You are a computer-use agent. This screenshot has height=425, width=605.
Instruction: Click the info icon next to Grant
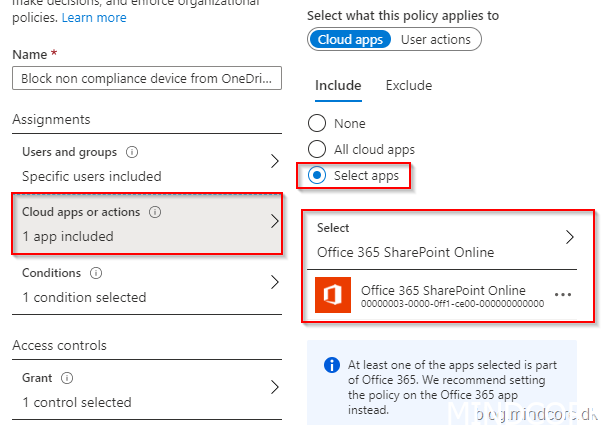[x=66, y=379]
